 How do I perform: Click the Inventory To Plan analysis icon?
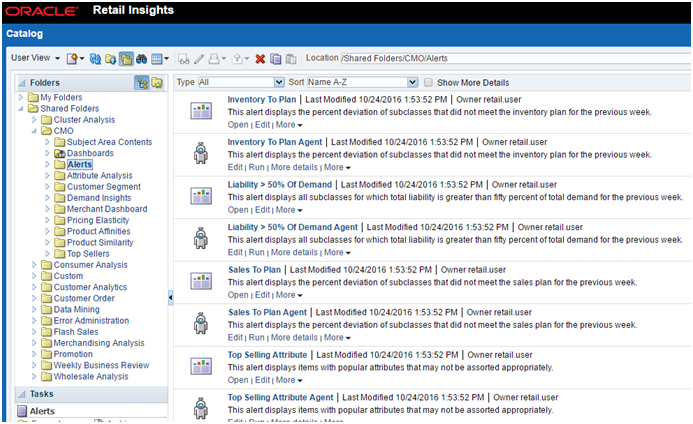[201, 111]
